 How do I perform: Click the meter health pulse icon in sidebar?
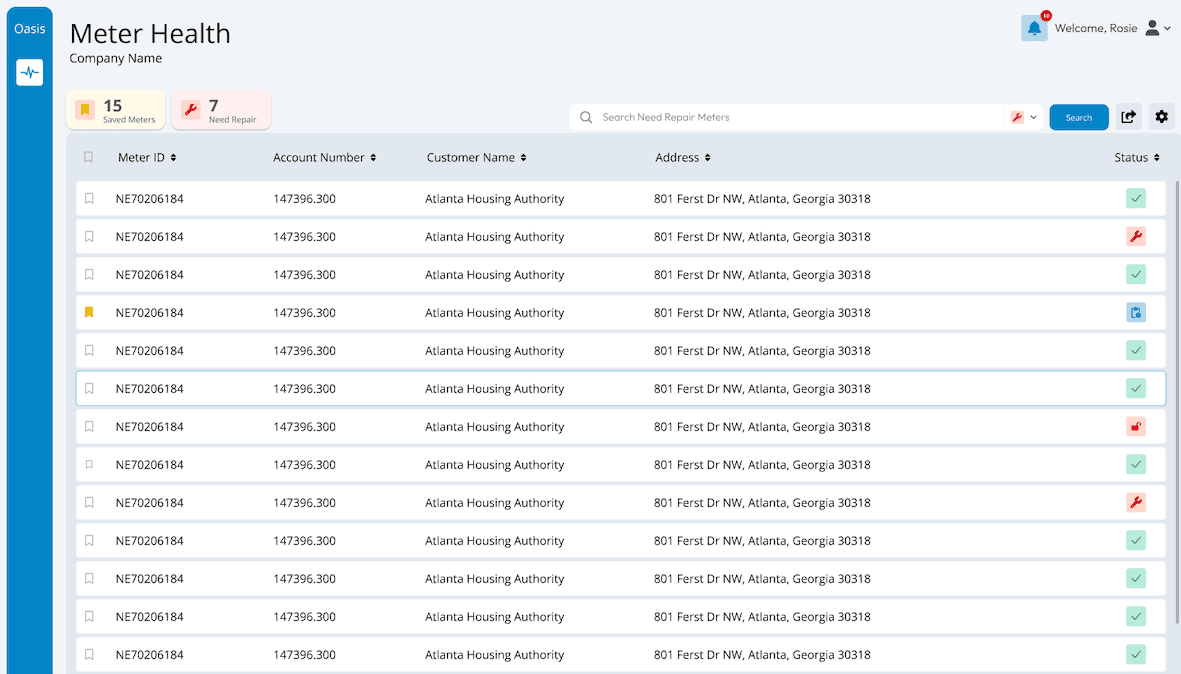(x=30, y=72)
